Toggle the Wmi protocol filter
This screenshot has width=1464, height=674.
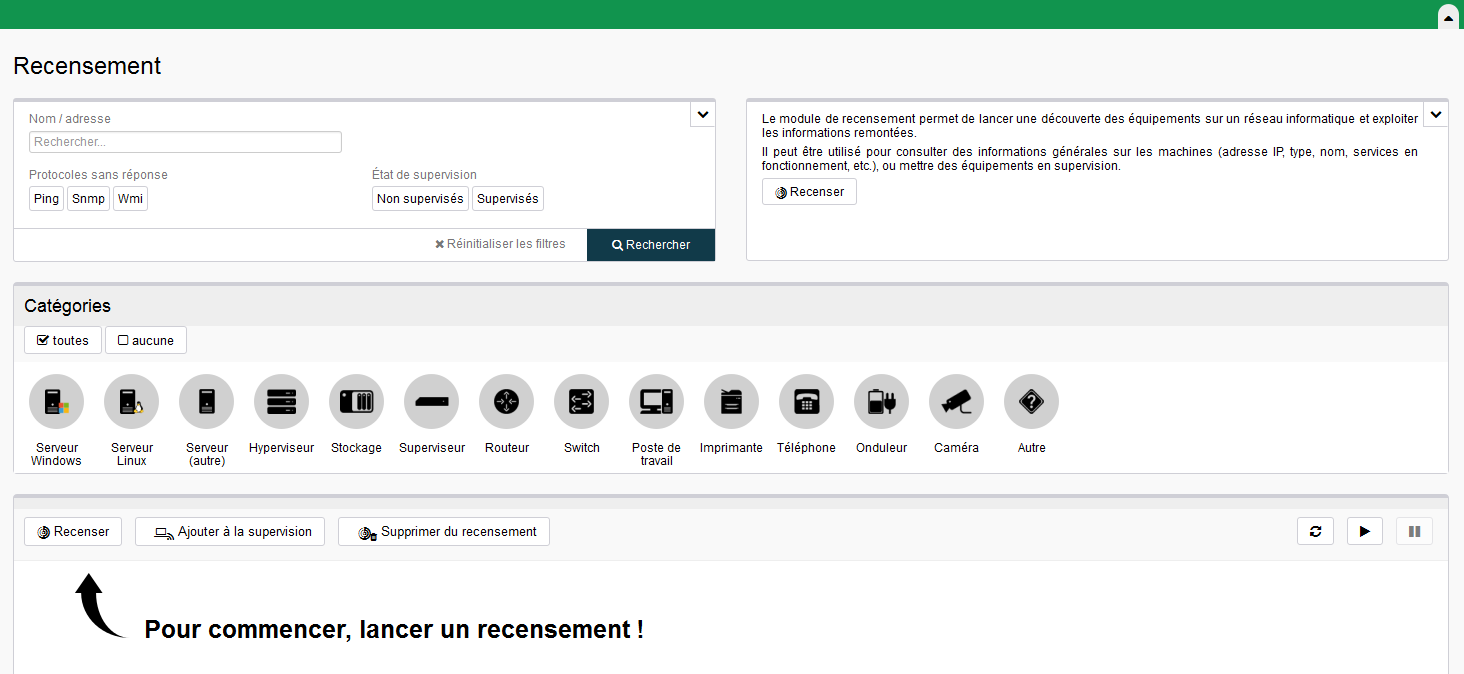130,198
